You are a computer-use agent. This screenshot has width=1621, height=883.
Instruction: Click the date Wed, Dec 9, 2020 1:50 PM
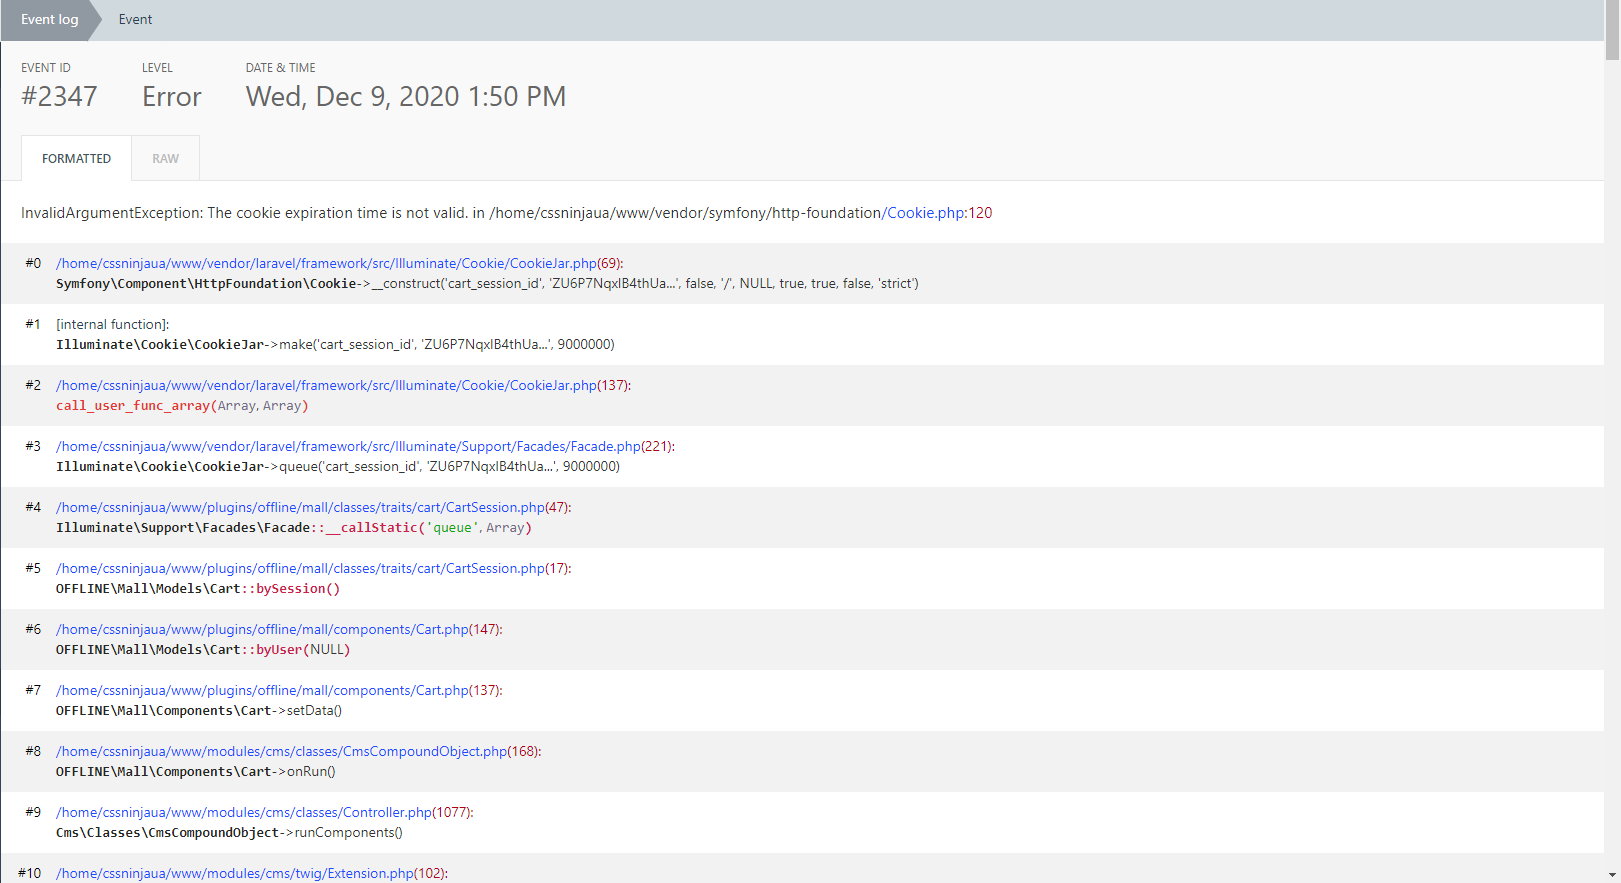pos(406,97)
